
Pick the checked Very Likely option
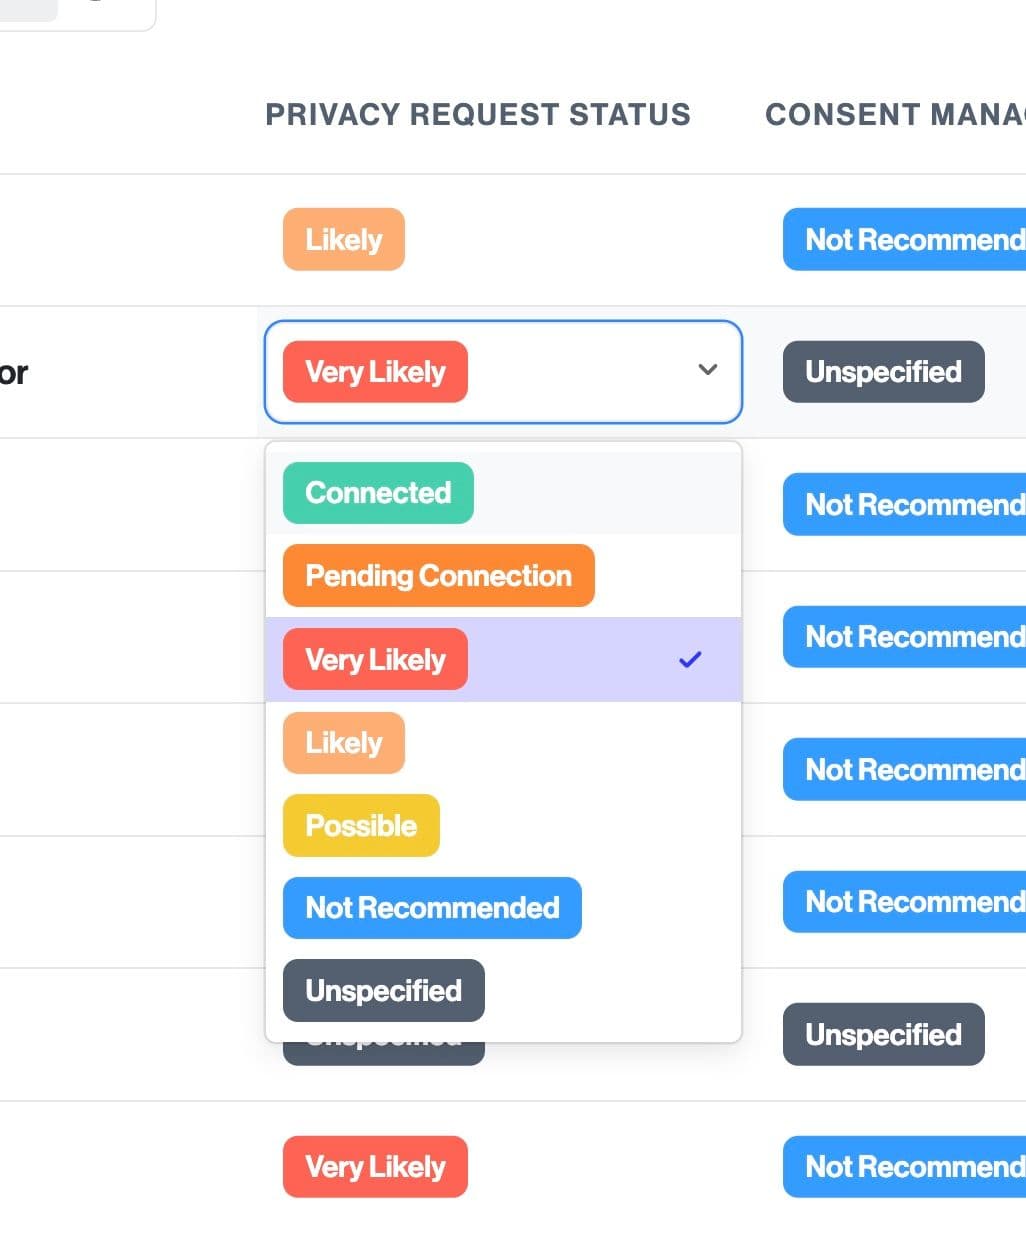point(376,660)
